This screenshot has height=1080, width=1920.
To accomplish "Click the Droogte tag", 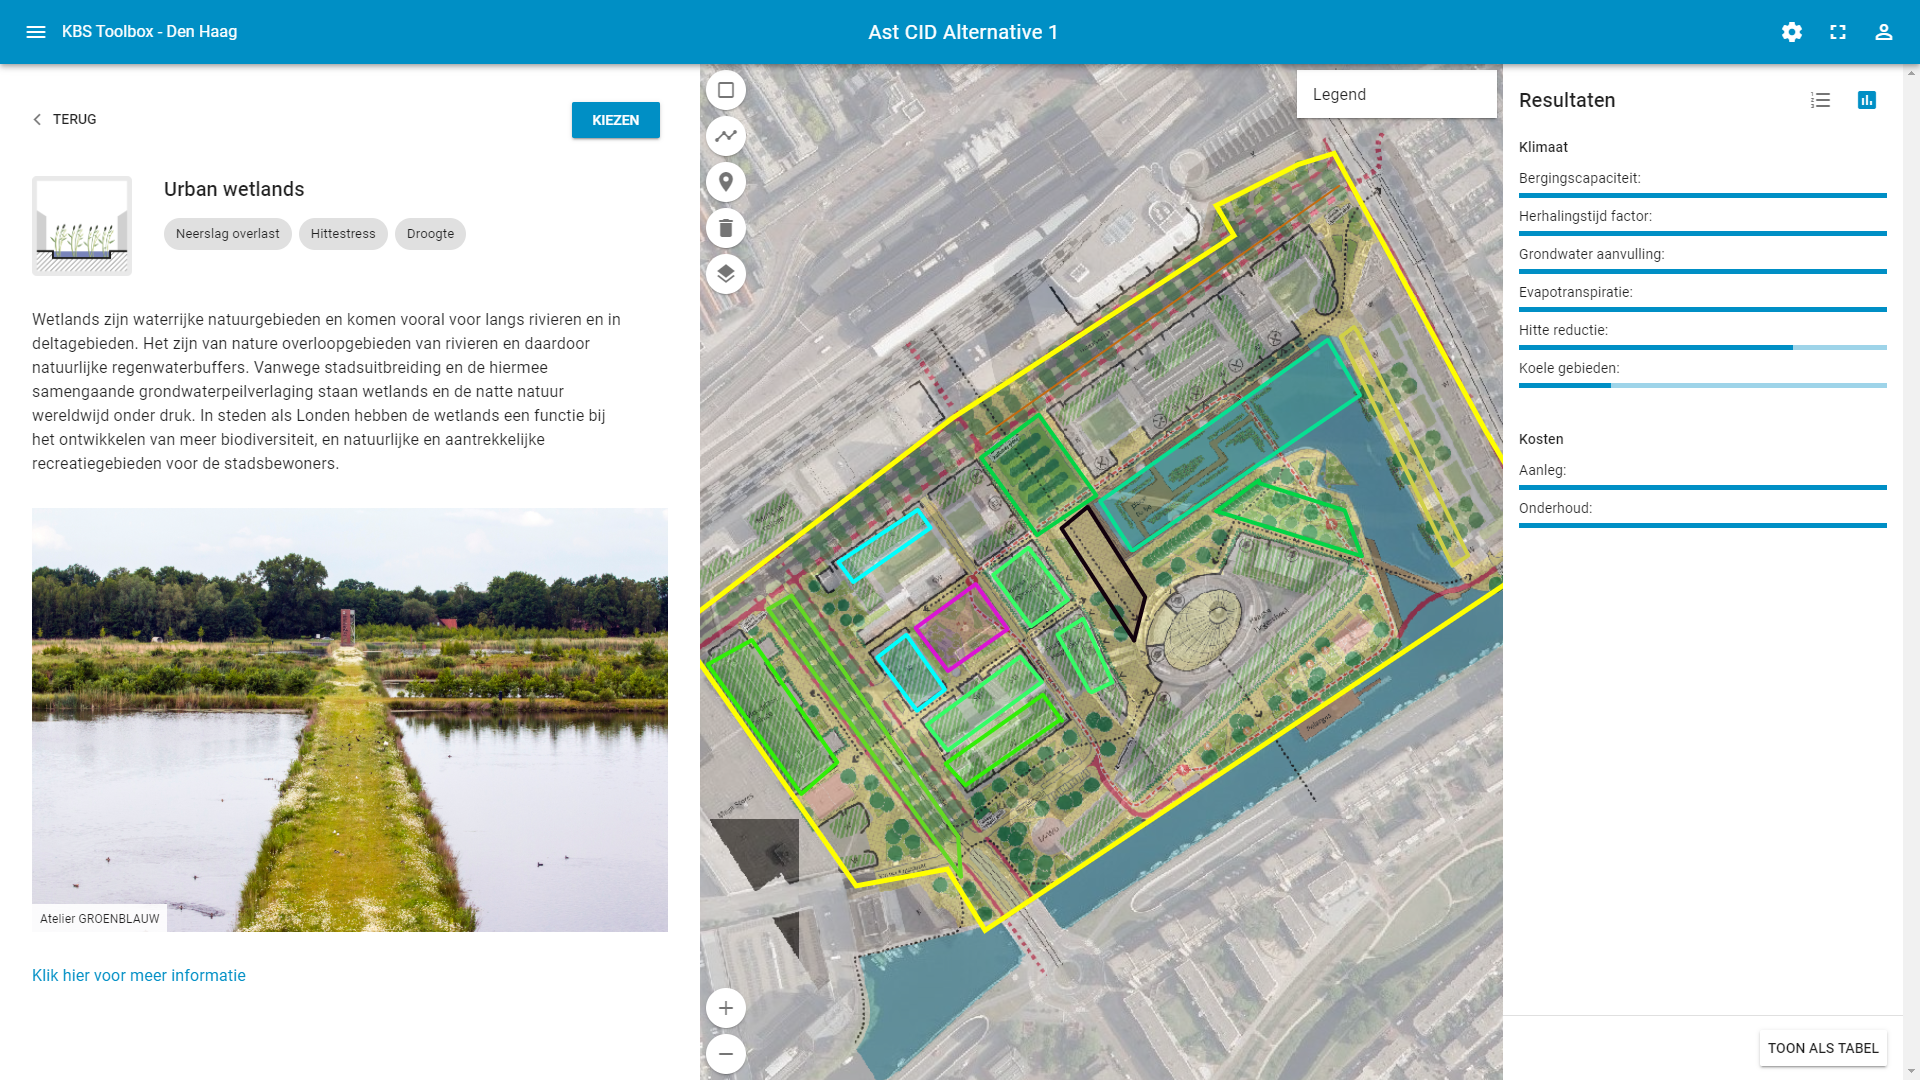I will [430, 234].
